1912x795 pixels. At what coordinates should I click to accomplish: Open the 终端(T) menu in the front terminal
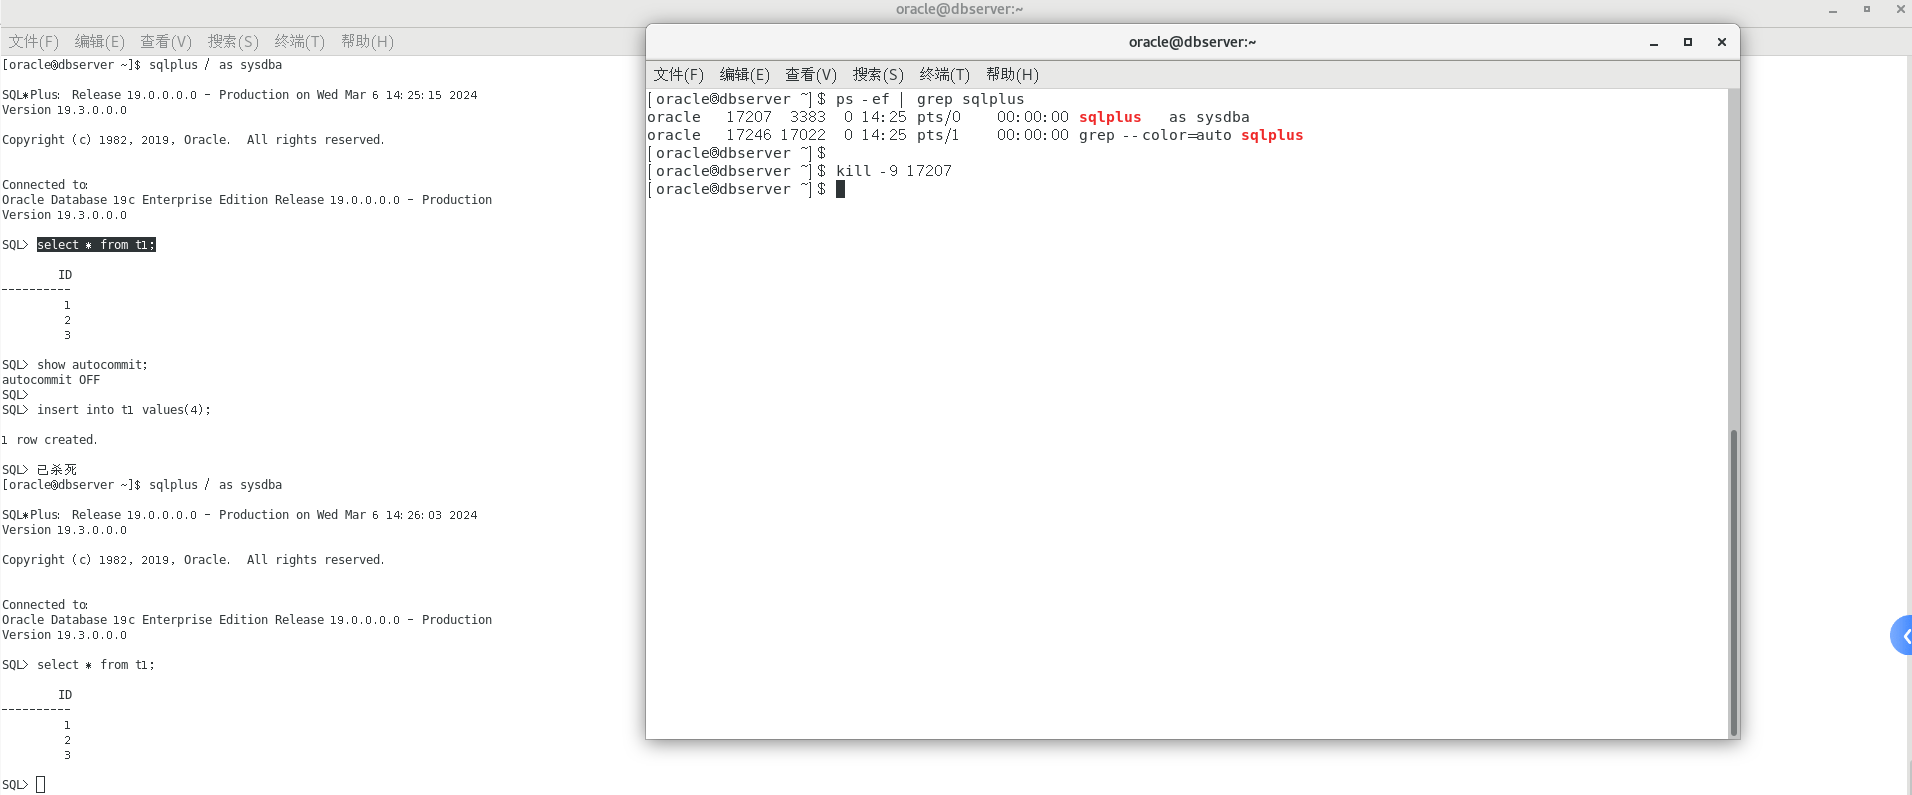coord(944,75)
